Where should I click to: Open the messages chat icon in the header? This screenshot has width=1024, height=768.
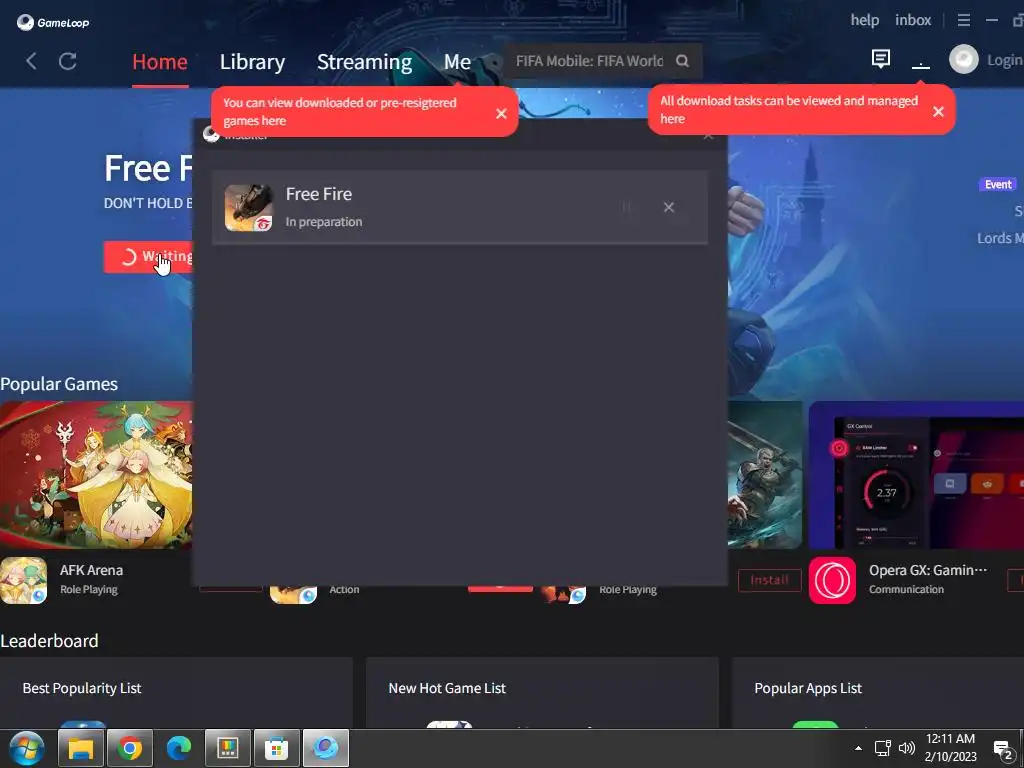[880, 59]
